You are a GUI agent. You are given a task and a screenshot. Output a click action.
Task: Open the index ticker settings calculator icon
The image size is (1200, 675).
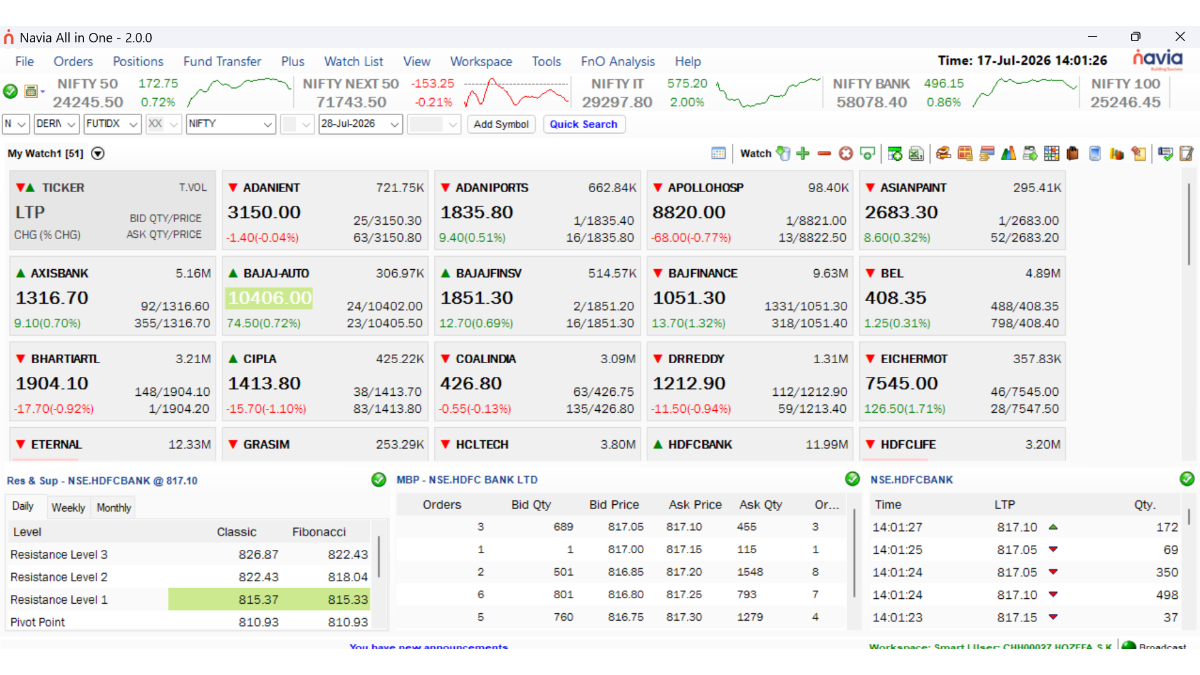click(x=31, y=91)
